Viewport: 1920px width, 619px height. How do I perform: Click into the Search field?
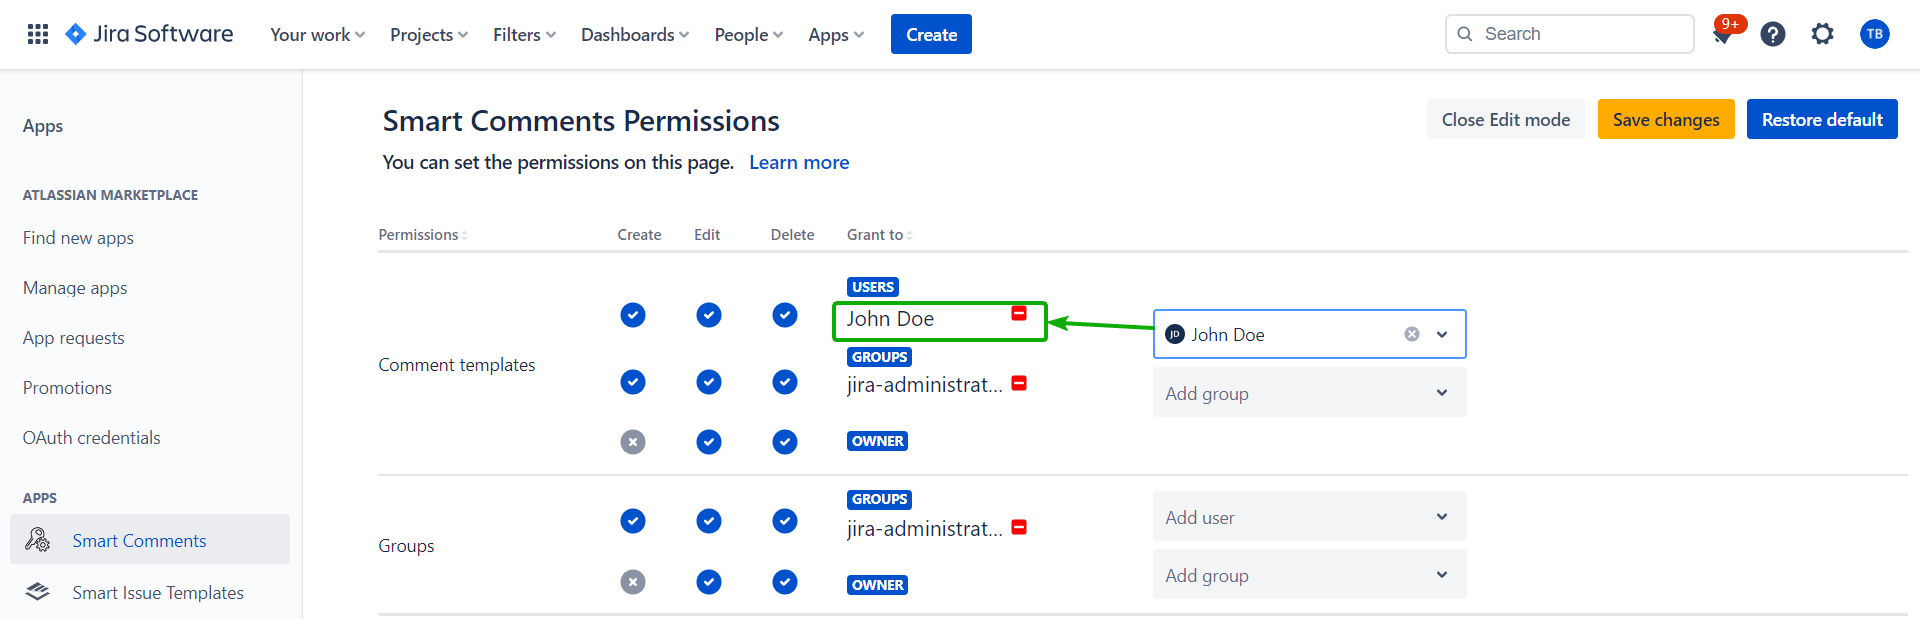pyautogui.click(x=1580, y=34)
